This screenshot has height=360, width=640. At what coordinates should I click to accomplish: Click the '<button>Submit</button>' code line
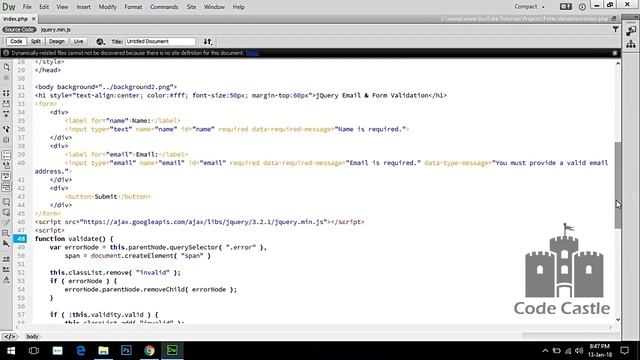tap(107, 197)
